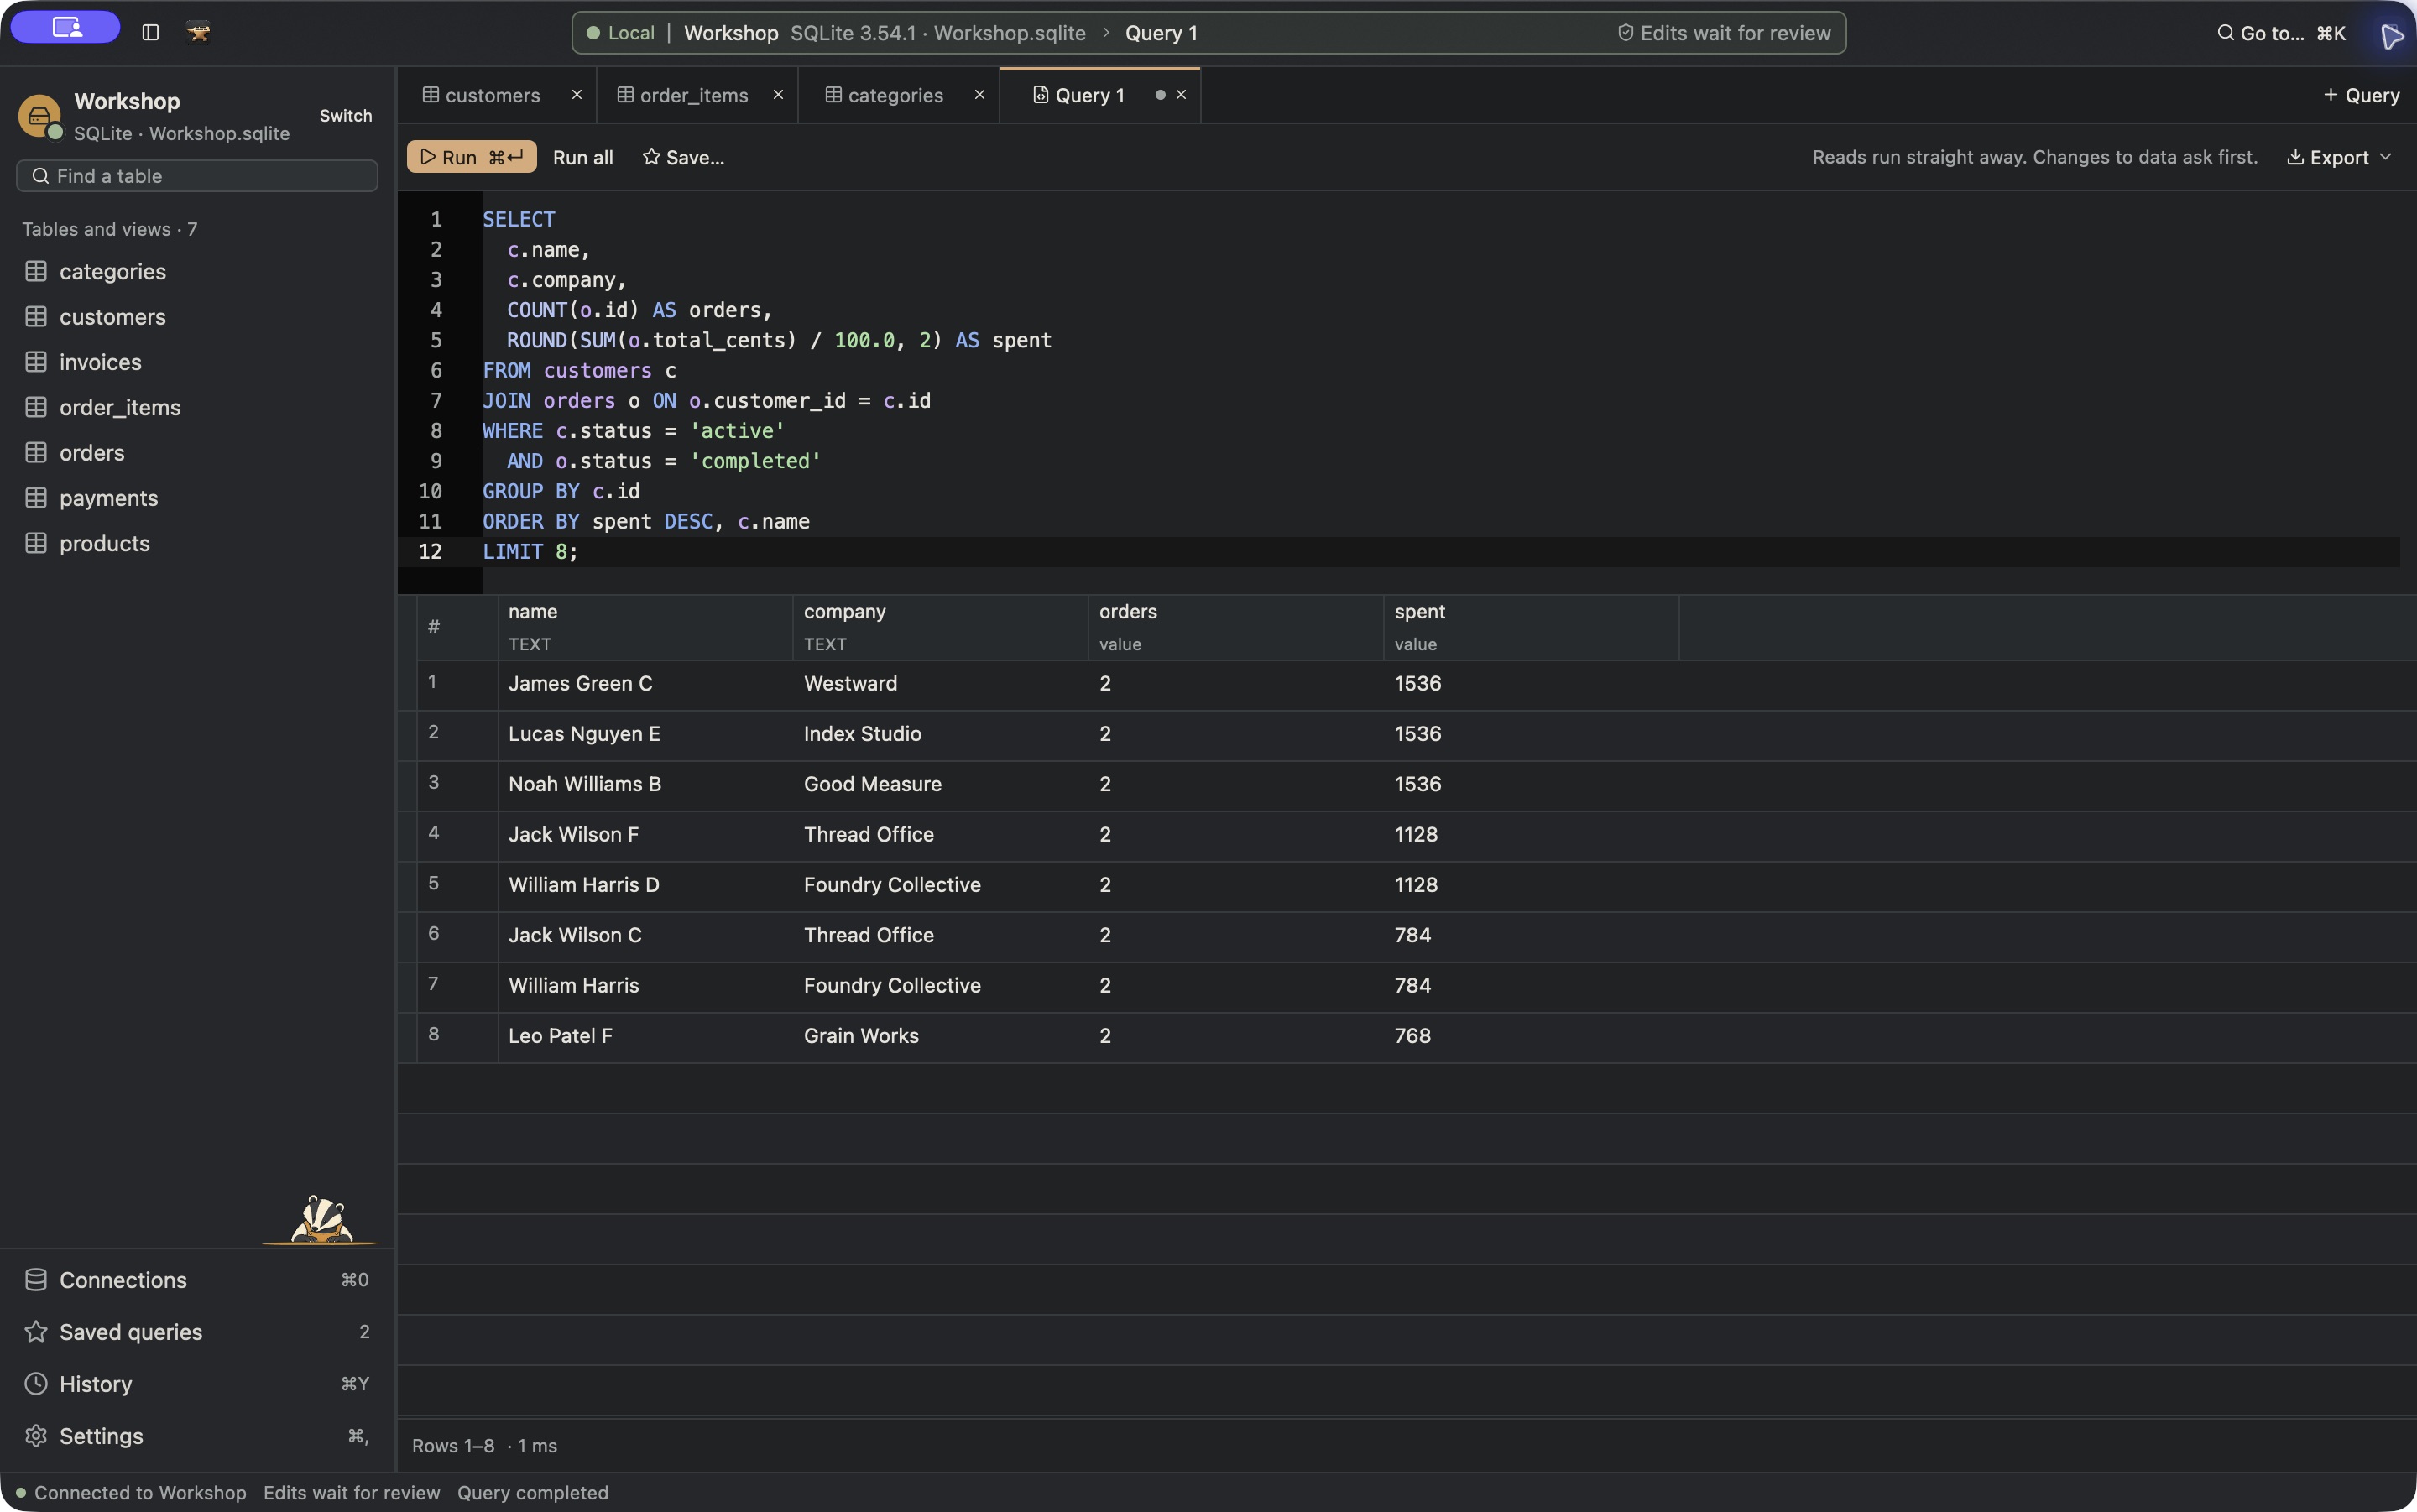
Task: Click Switch to change connection
Action: click(x=345, y=116)
